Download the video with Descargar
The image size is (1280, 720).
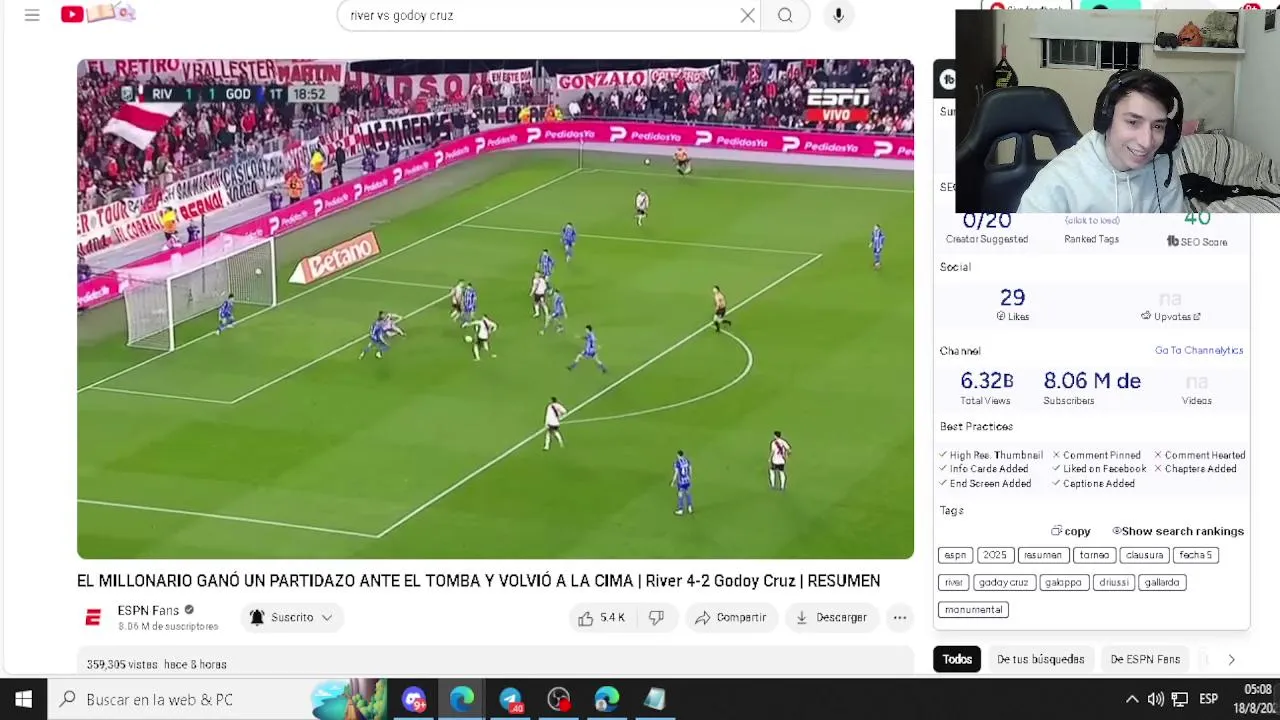click(831, 618)
